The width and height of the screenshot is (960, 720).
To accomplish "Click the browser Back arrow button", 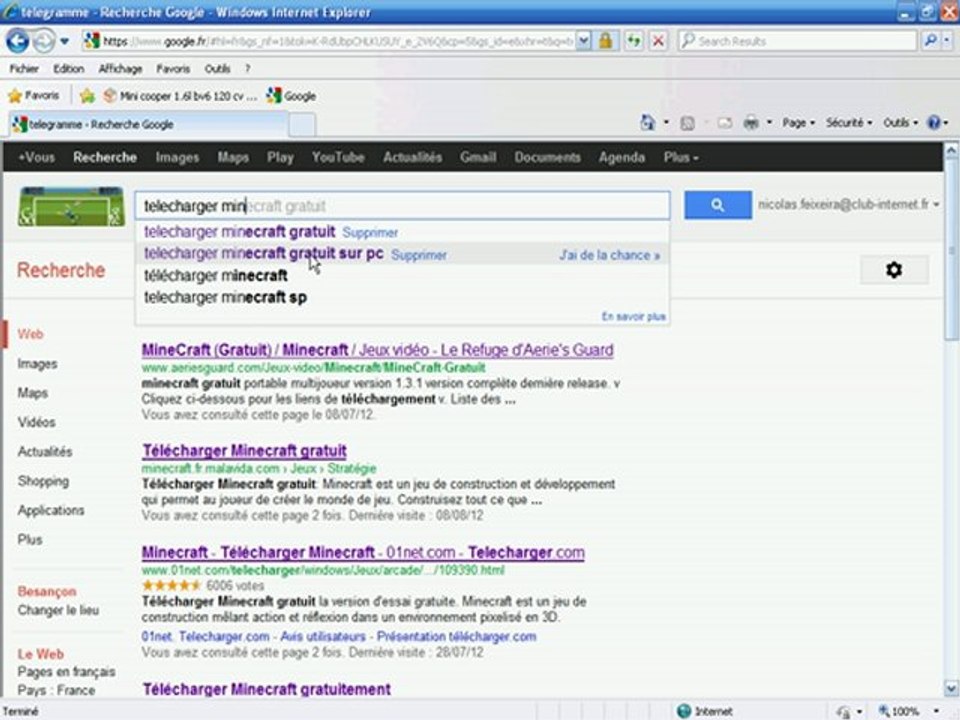I will click(18, 41).
